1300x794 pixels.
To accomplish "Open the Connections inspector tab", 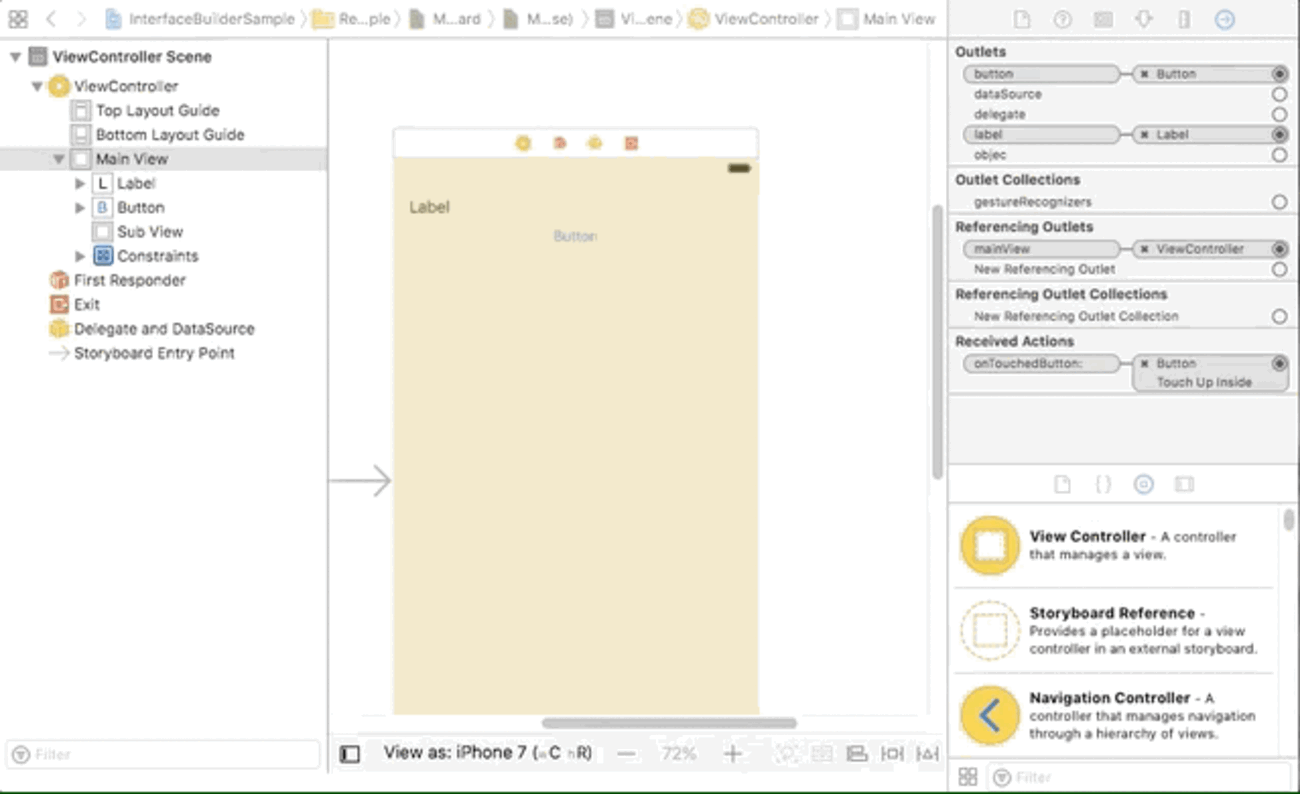I will pos(1224,20).
